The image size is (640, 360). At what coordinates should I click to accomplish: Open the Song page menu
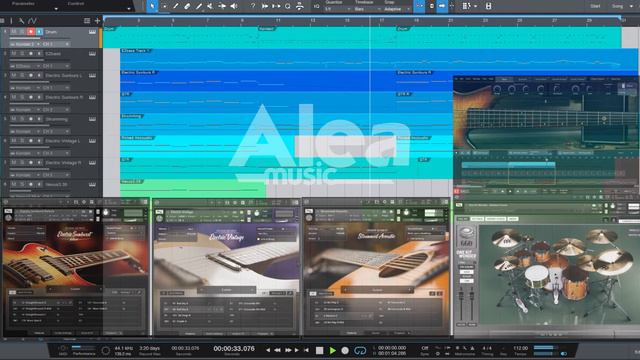tap(618, 6)
